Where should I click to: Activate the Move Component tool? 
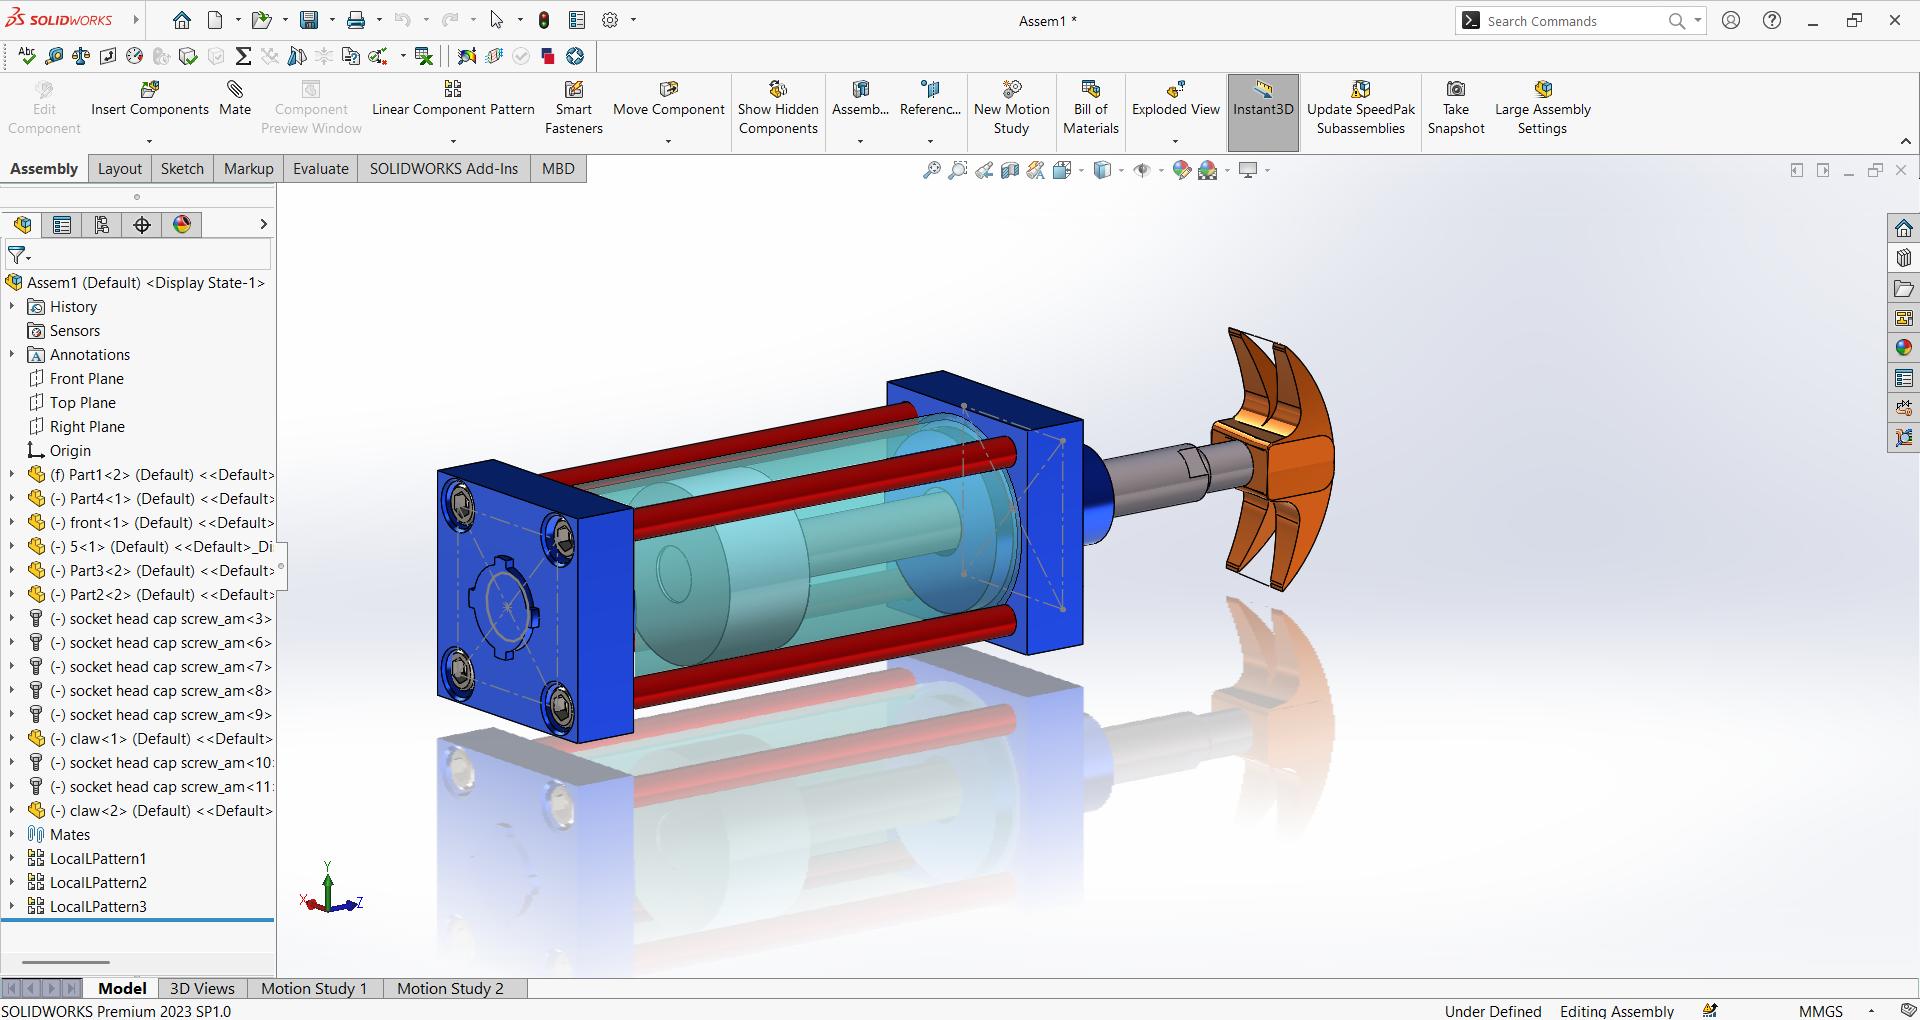tap(668, 99)
